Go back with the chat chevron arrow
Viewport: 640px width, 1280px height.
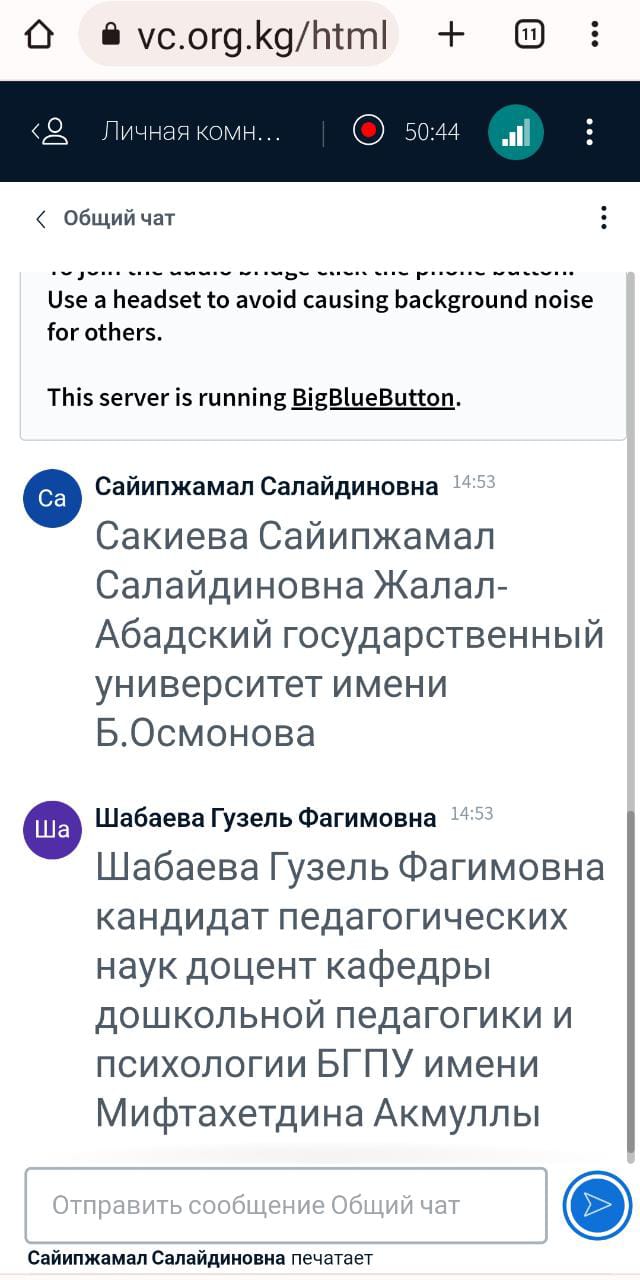(41, 219)
